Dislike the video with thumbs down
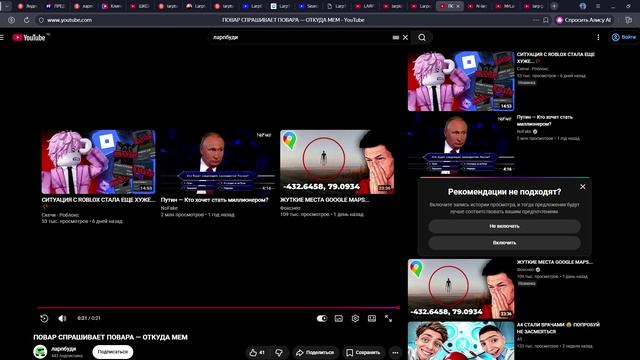640x360 pixels. click(x=279, y=352)
